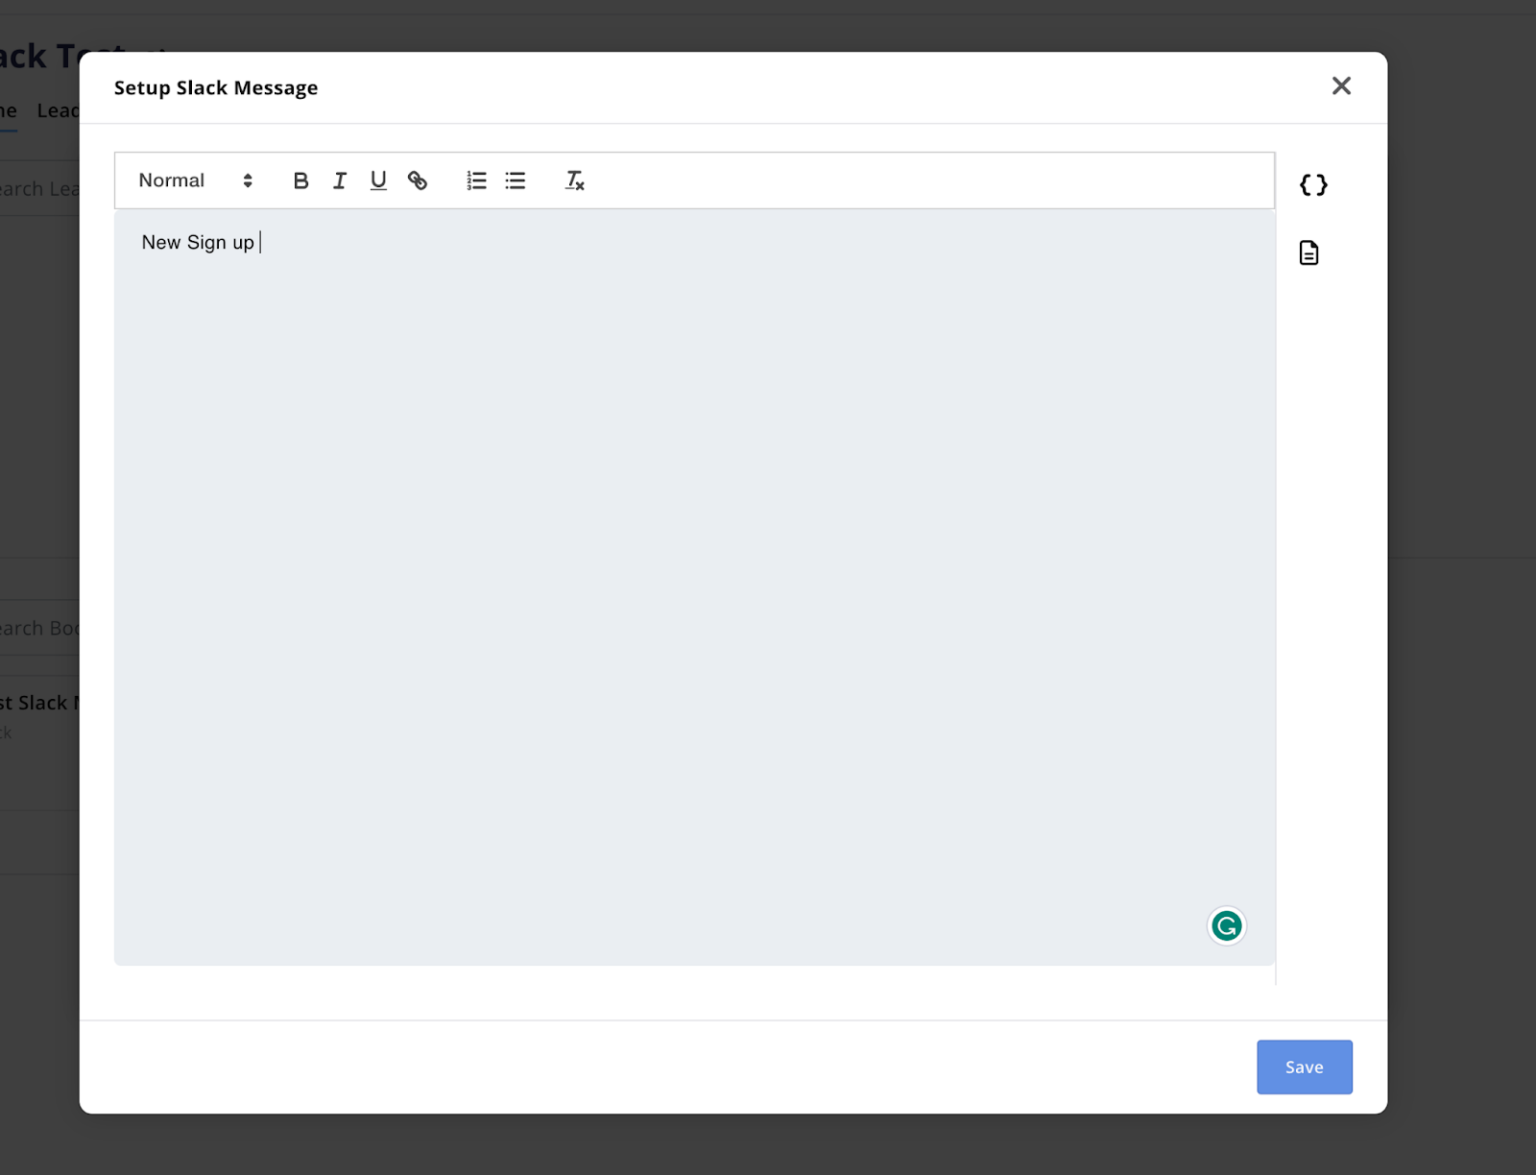Click the green Grammarly icon

(x=1227, y=926)
